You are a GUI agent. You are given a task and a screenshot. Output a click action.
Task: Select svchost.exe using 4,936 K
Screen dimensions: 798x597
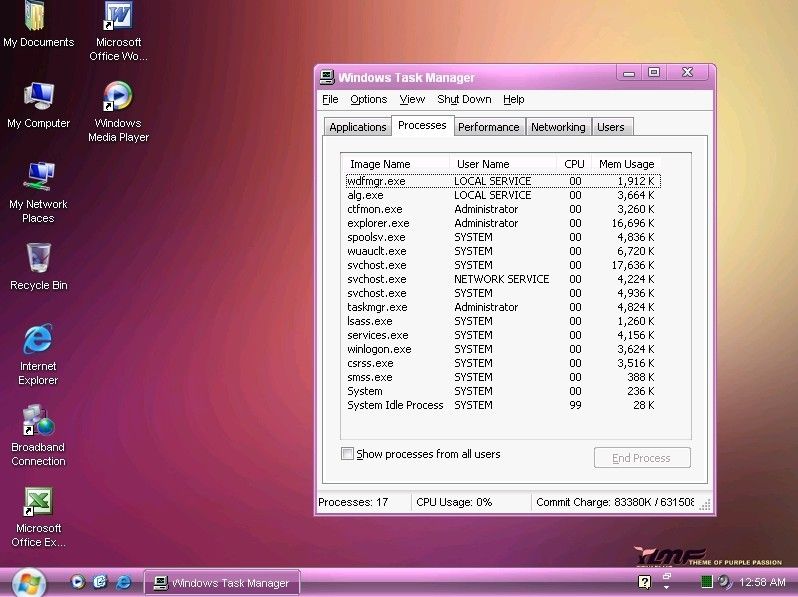pyautogui.click(x=503, y=293)
